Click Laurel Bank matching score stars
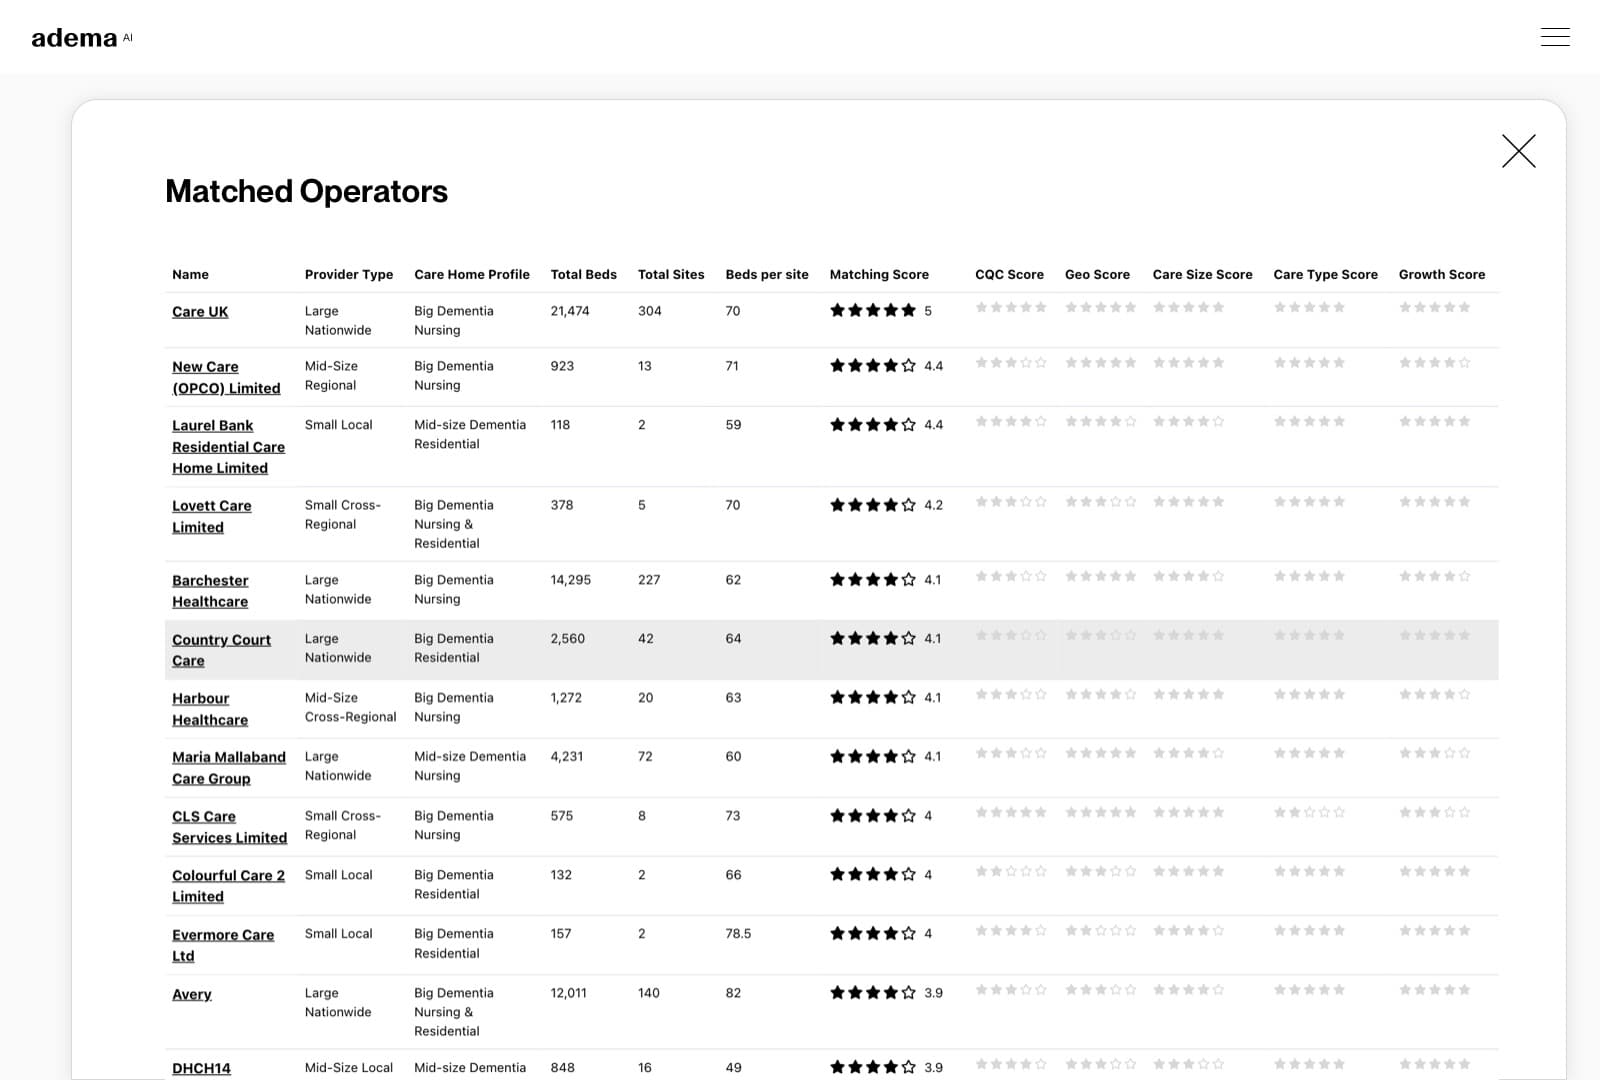The height and width of the screenshot is (1080, 1600). (x=873, y=424)
